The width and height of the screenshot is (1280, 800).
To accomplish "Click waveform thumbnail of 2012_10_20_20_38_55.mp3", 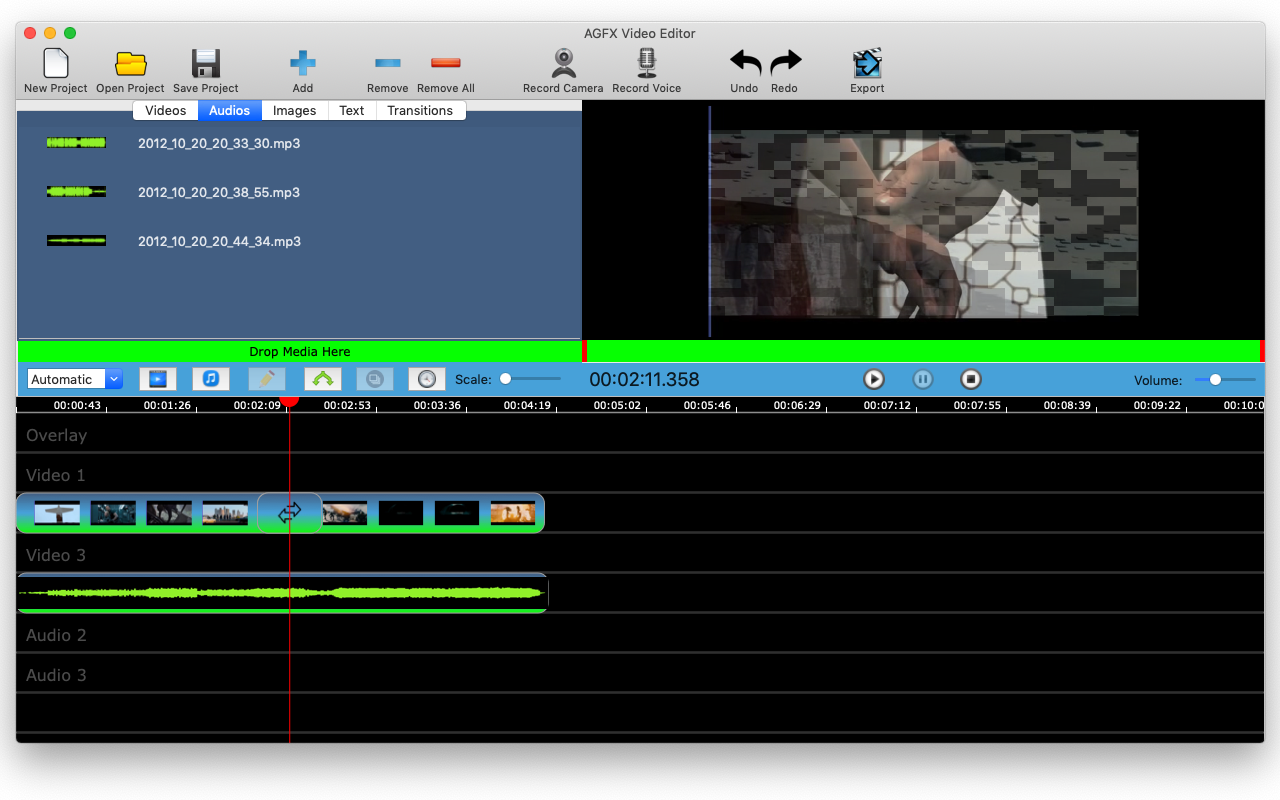I will coord(76,191).
